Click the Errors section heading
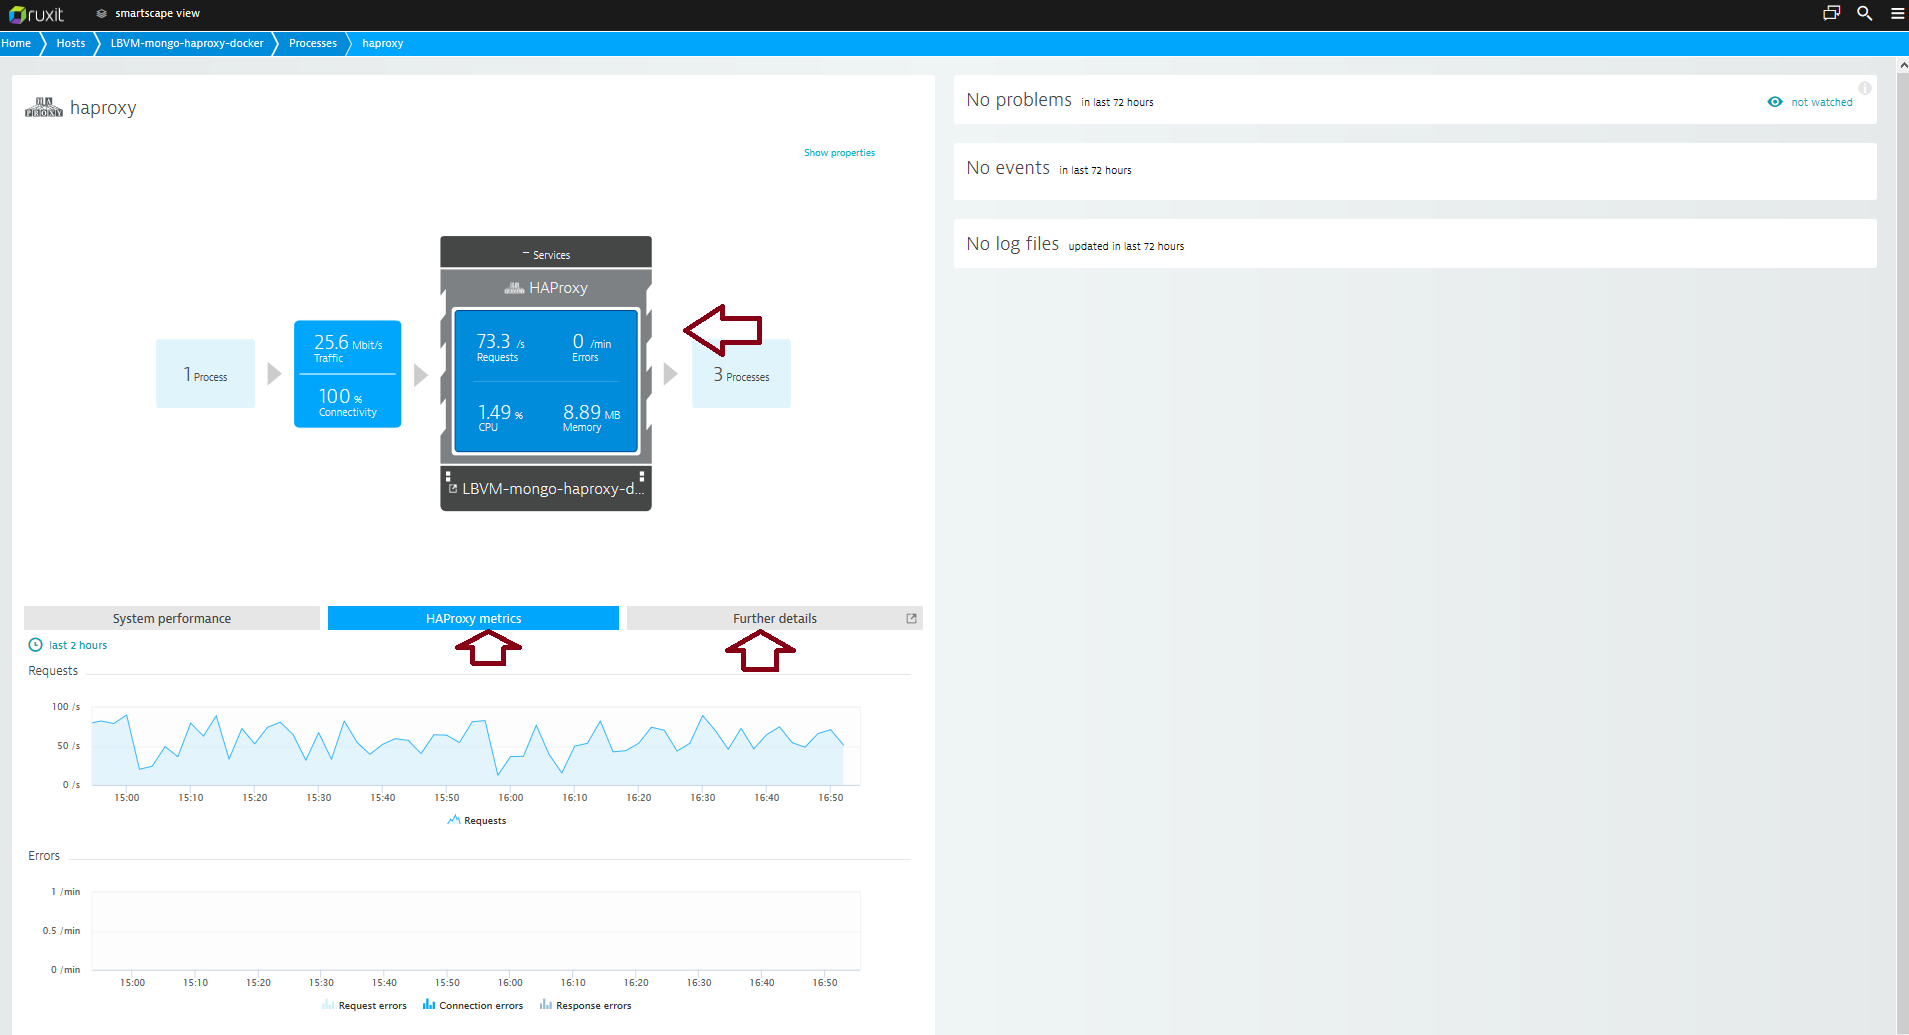1909x1035 pixels. coord(44,856)
